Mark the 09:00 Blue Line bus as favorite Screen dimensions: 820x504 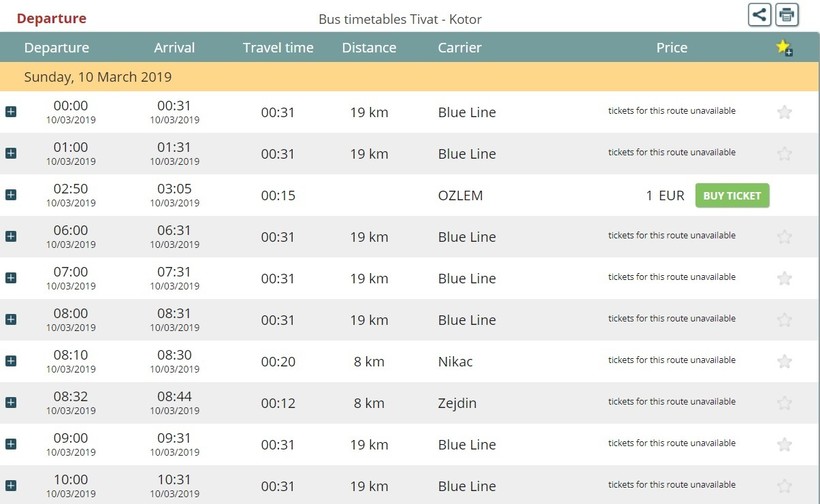point(784,444)
